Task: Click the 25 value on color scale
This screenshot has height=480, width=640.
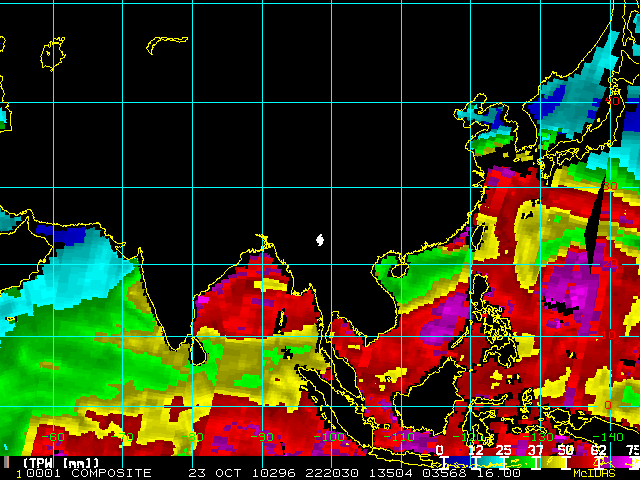Action: click(503, 451)
